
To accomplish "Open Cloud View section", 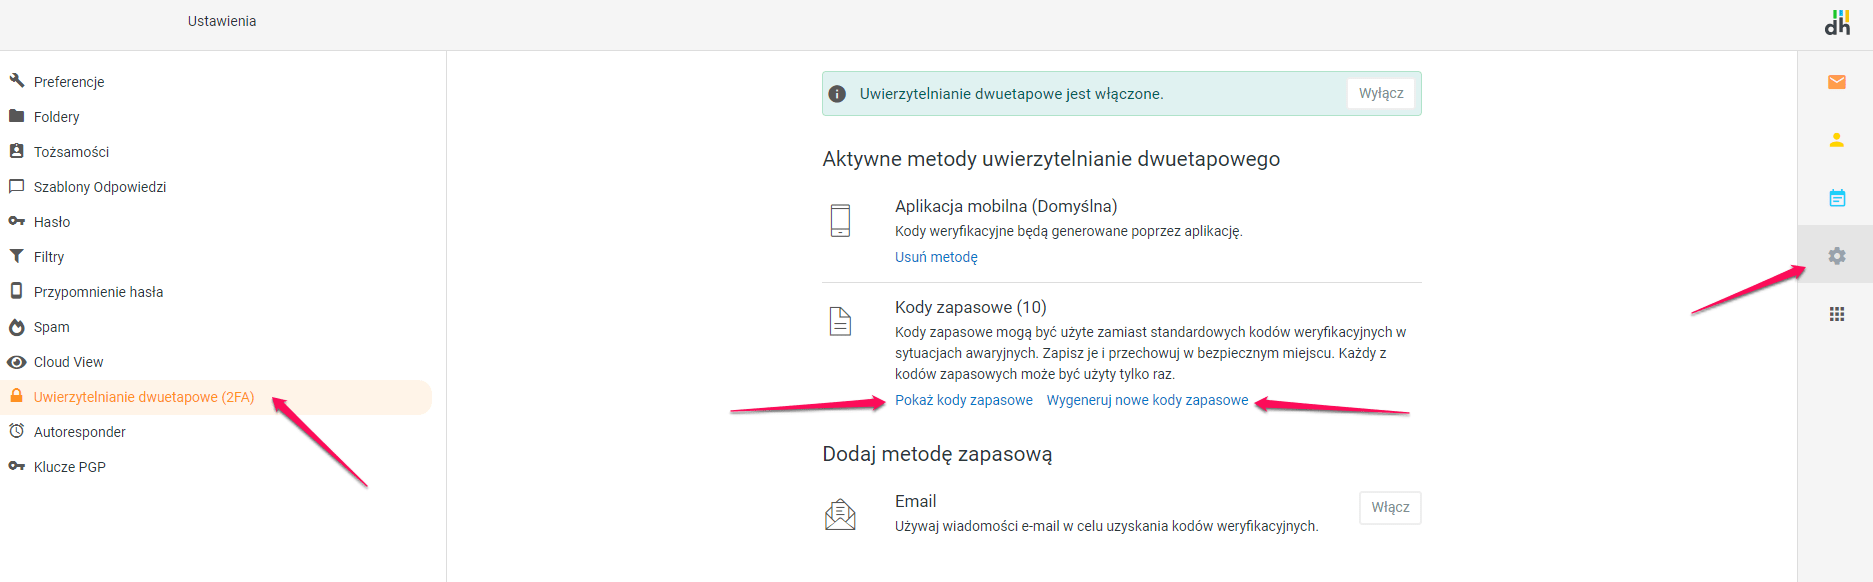I will click(x=69, y=362).
